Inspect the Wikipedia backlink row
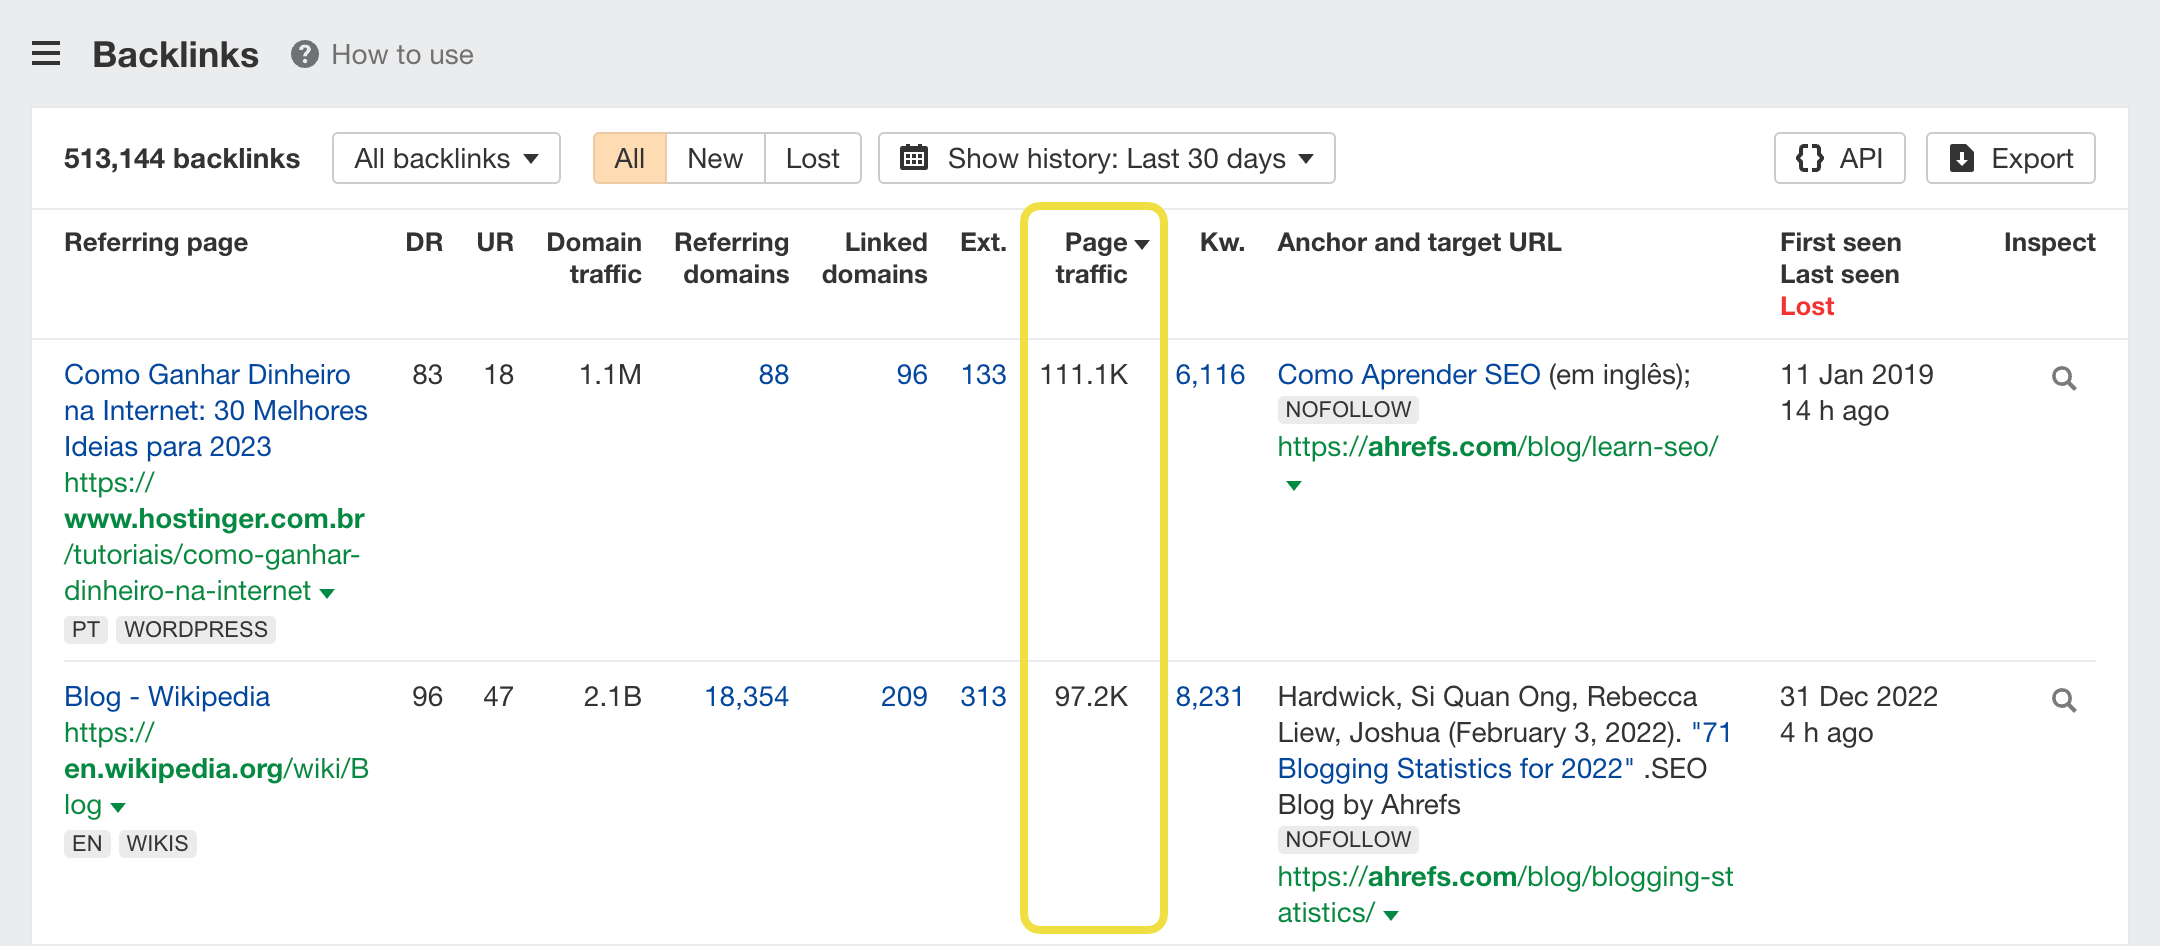The width and height of the screenshot is (2160, 946). pyautogui.click(x=2064, y=700)
